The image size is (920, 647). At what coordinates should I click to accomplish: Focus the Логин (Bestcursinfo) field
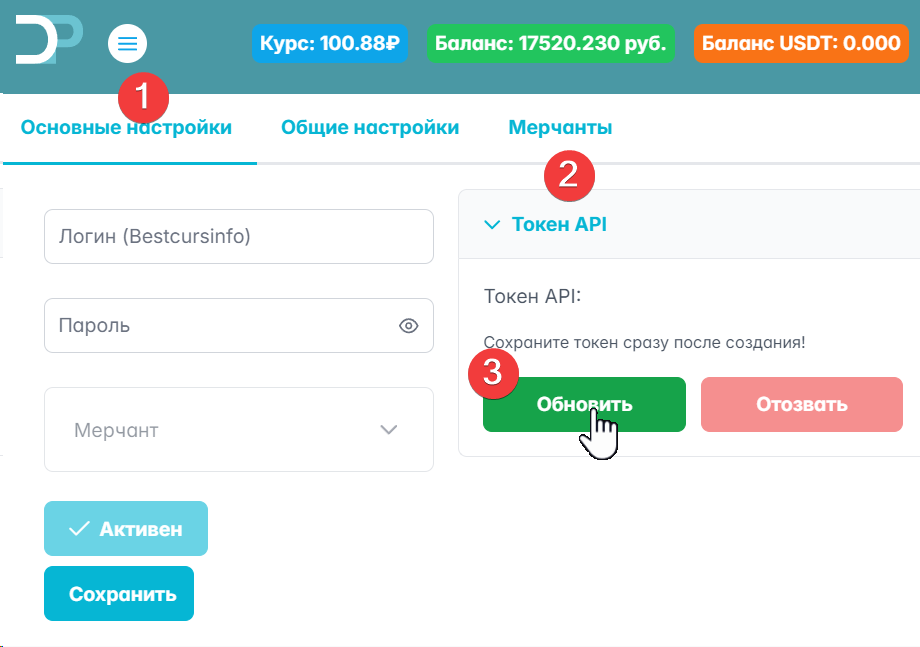238,237
